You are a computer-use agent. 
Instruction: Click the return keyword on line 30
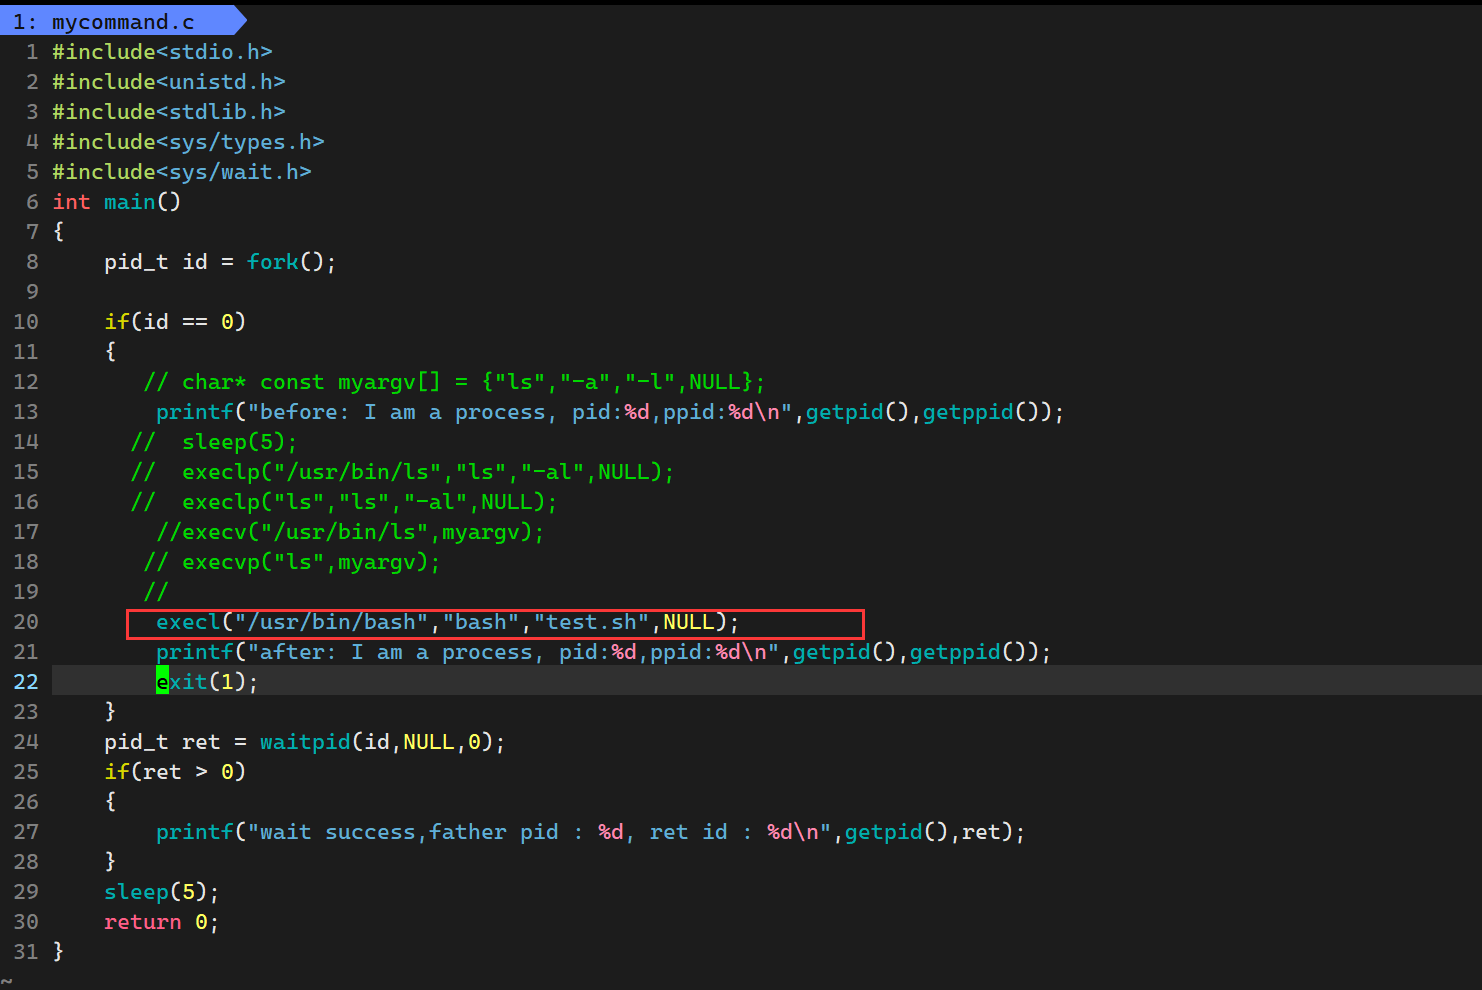(x=143, y=922)
